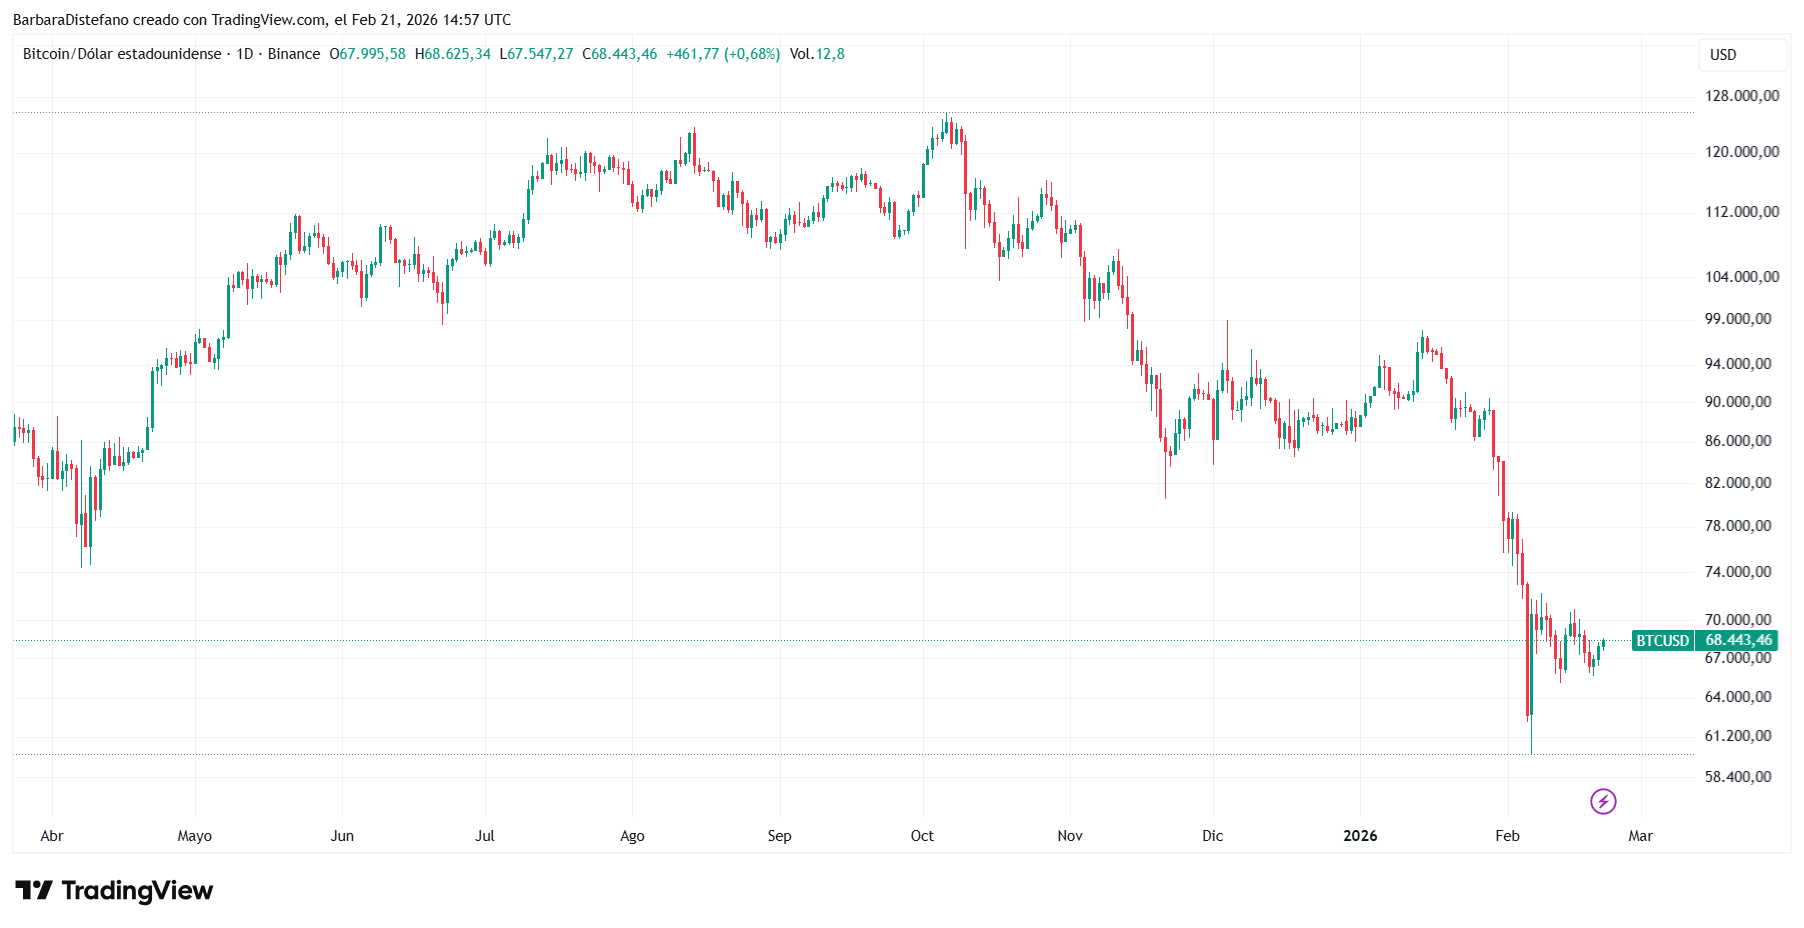
Task: Click the Oct label on time axis
Action: pos(922,836)
